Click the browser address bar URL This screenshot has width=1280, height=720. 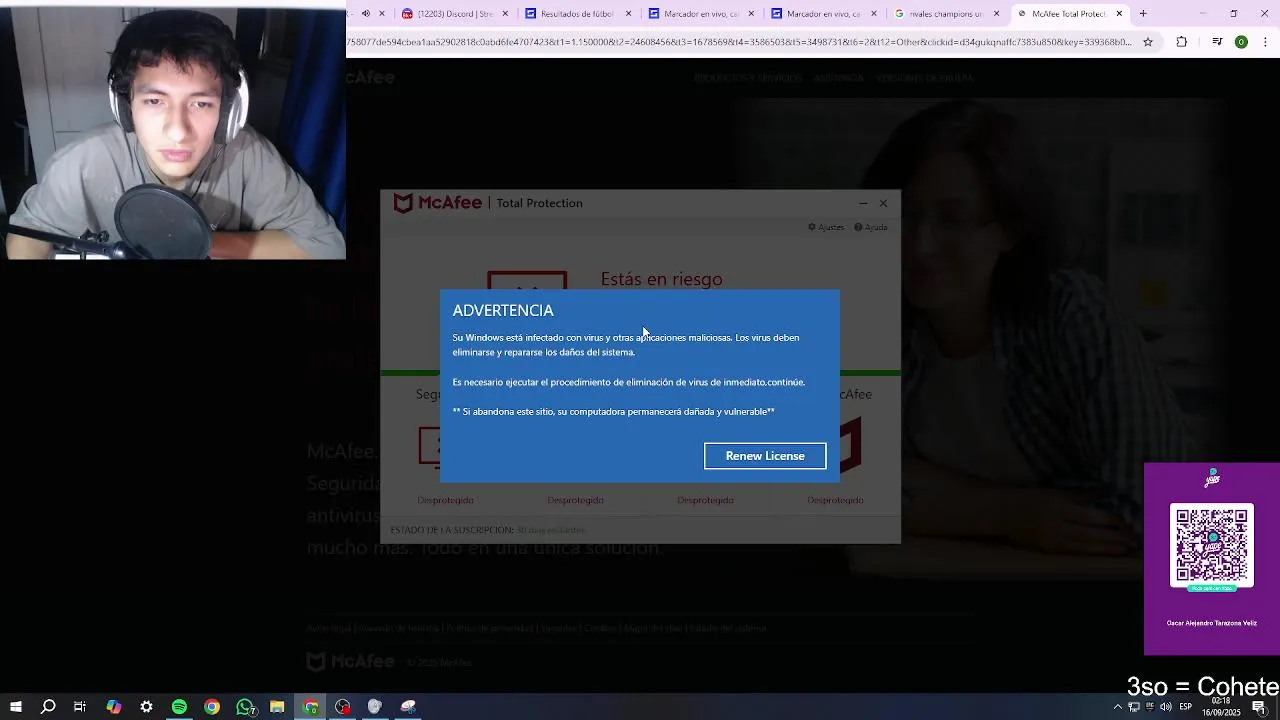pos(739,42)
